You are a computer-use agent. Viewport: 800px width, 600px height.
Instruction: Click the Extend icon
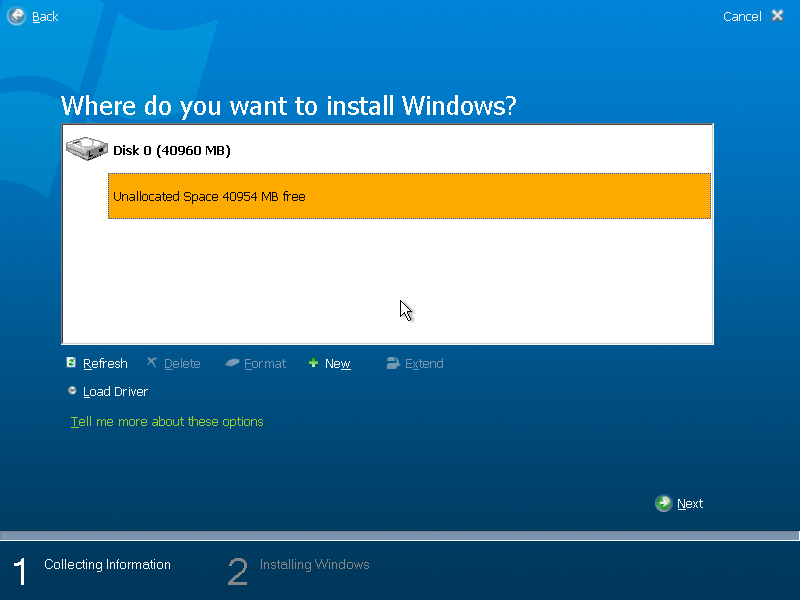click(x=393, y=363)
